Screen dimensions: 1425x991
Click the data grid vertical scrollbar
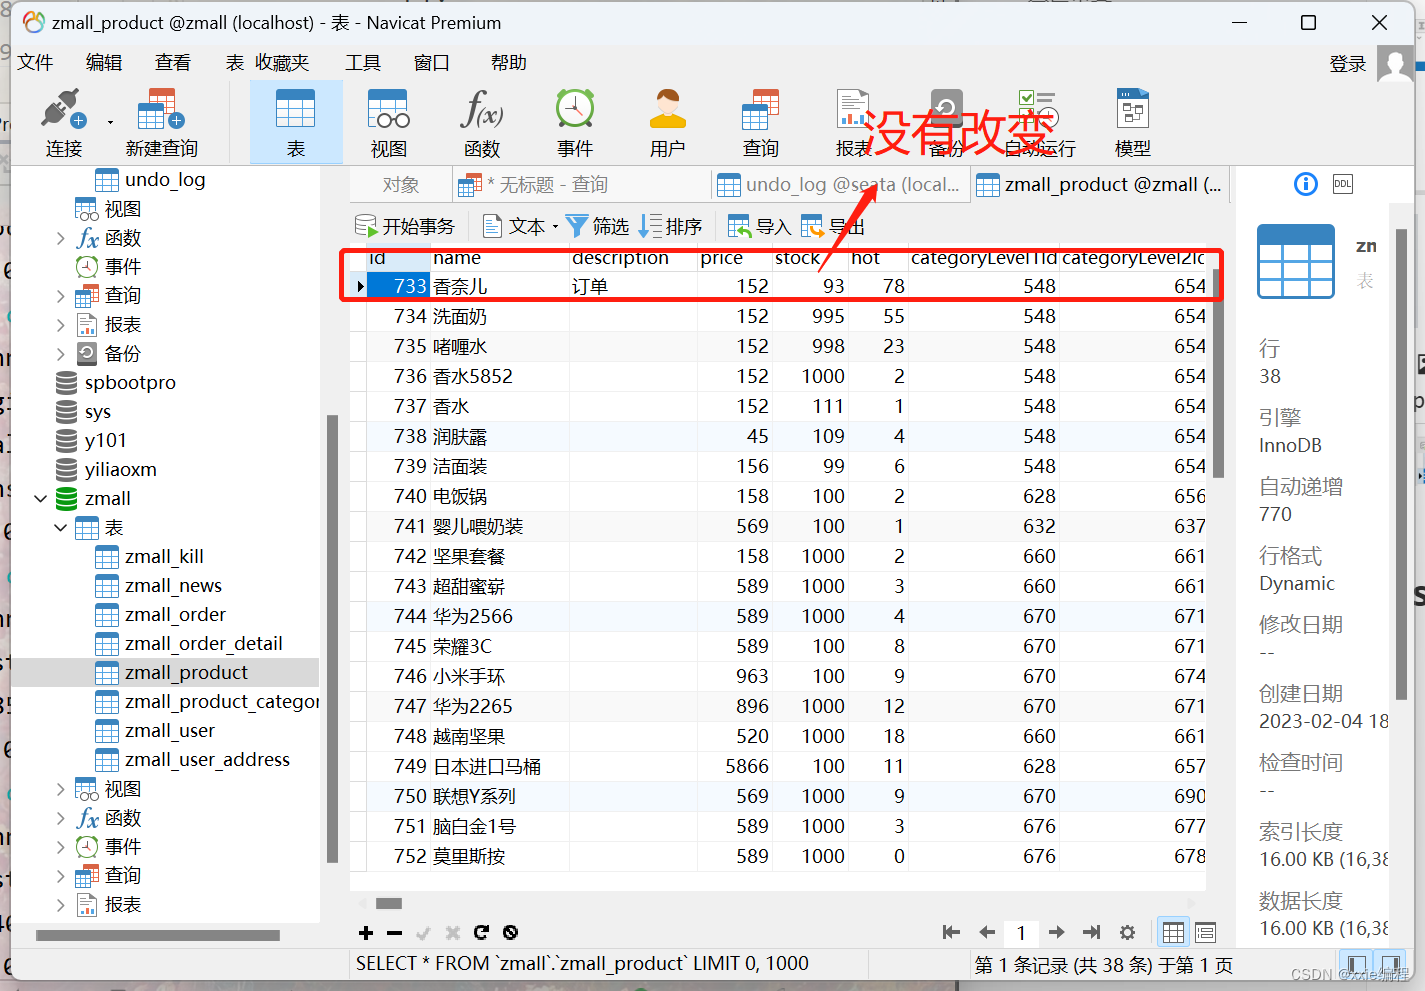(1218, 372)
